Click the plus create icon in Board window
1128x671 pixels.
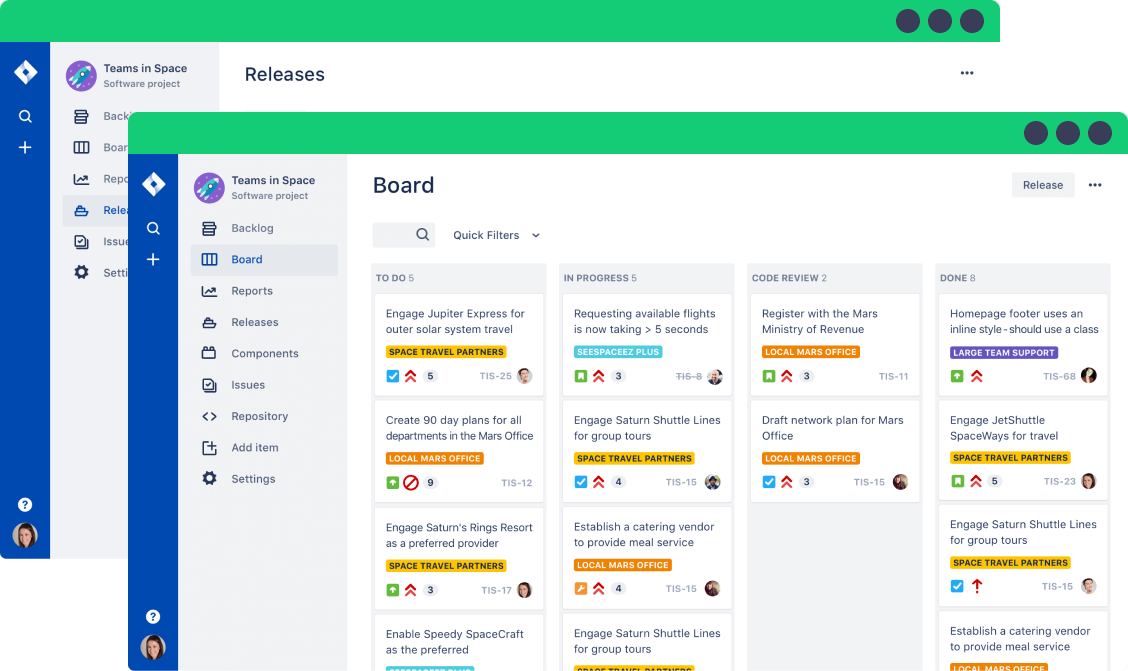click(x=153, y=260)
